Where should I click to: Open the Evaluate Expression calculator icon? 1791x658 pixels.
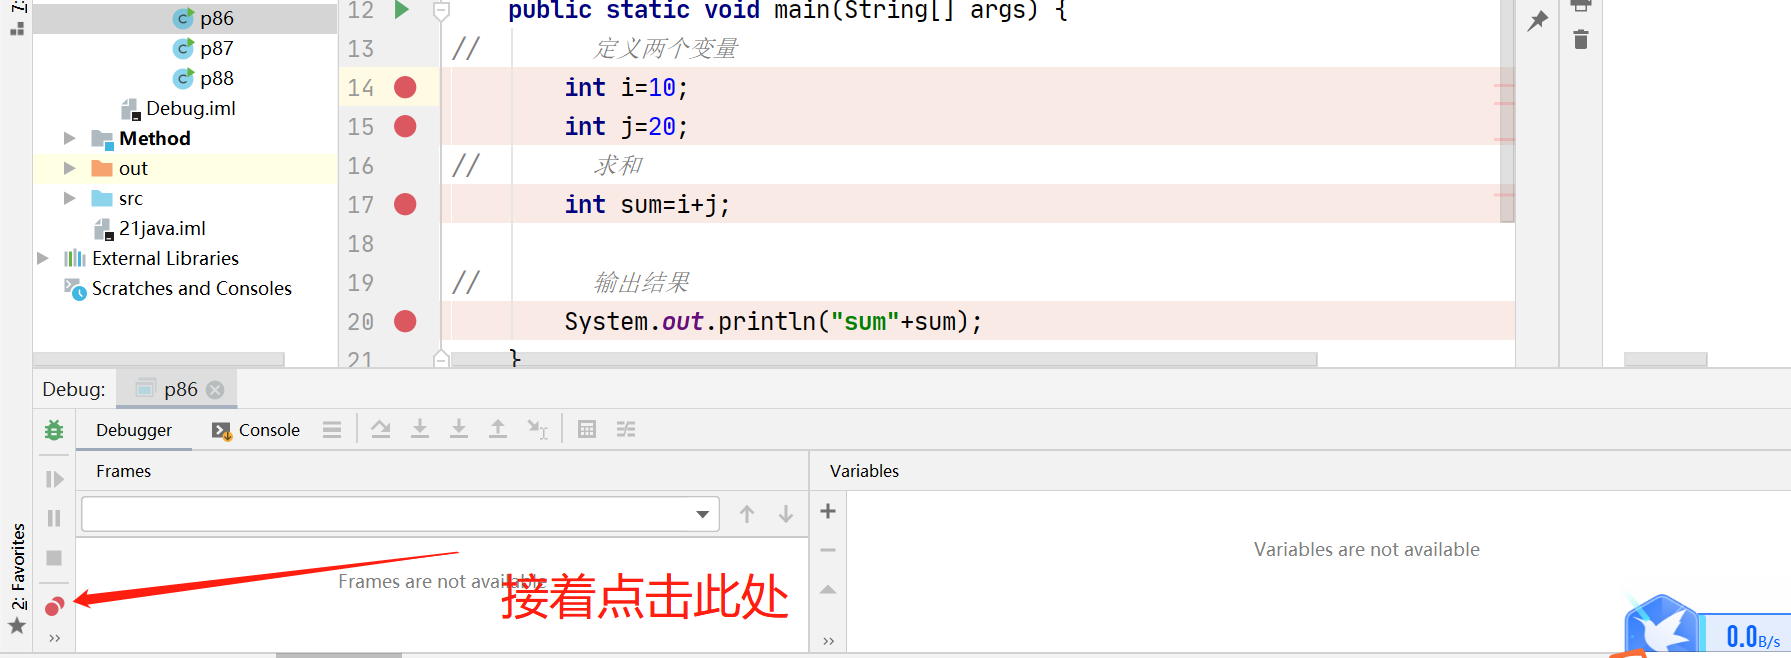coord(587,429)
